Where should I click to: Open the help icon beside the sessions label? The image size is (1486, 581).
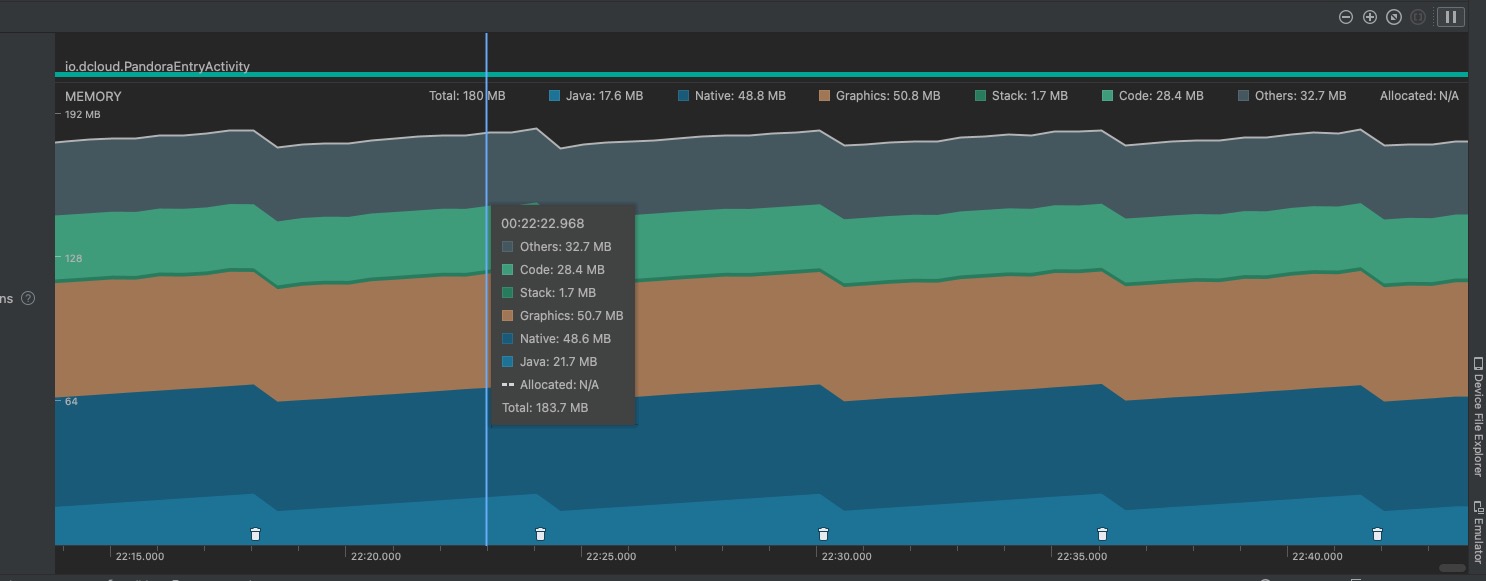point(28,298)
